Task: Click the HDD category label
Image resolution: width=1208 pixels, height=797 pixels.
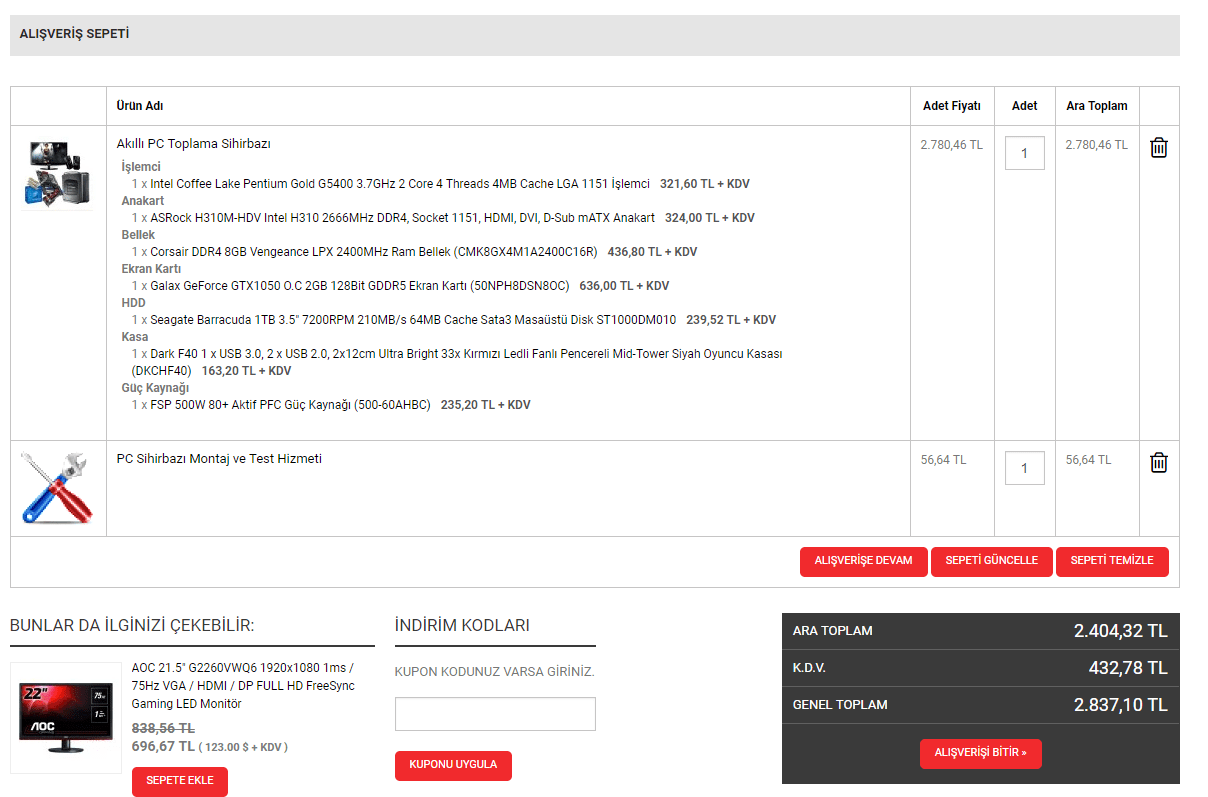Action: point(133,303)
